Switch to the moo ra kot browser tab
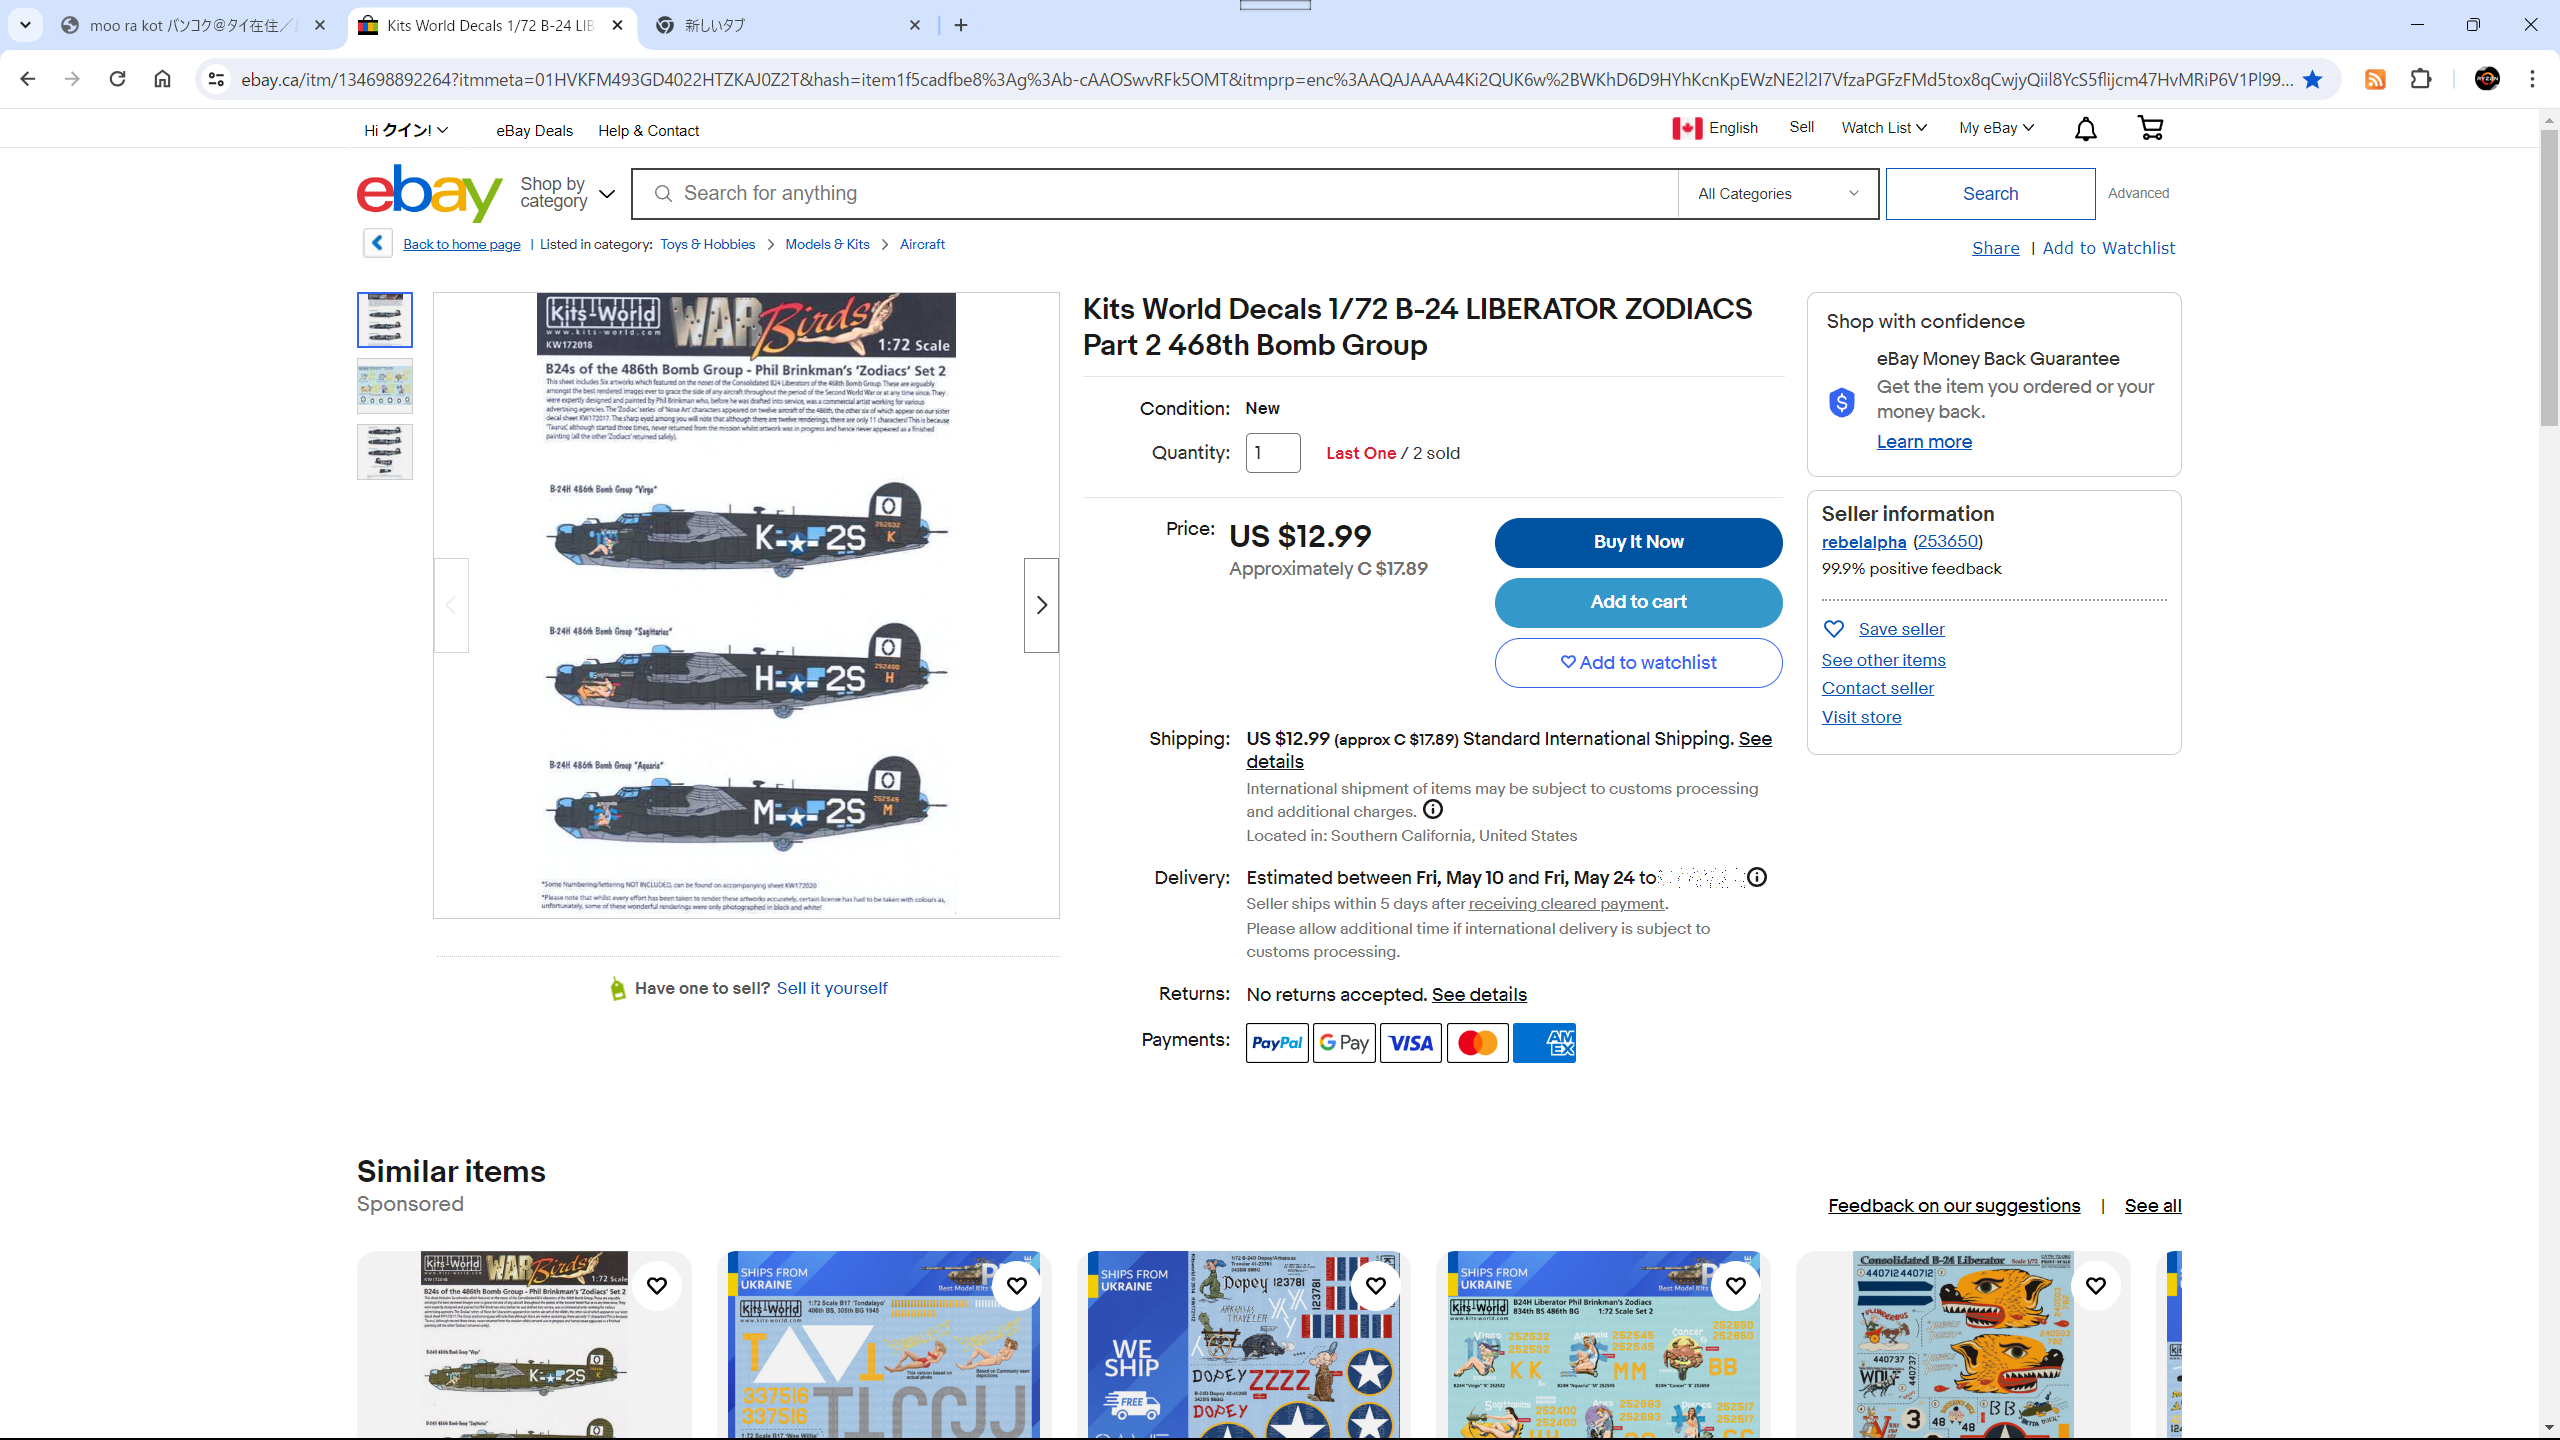Viewport: 2560px width, 1440px height. tap(195, 25)
